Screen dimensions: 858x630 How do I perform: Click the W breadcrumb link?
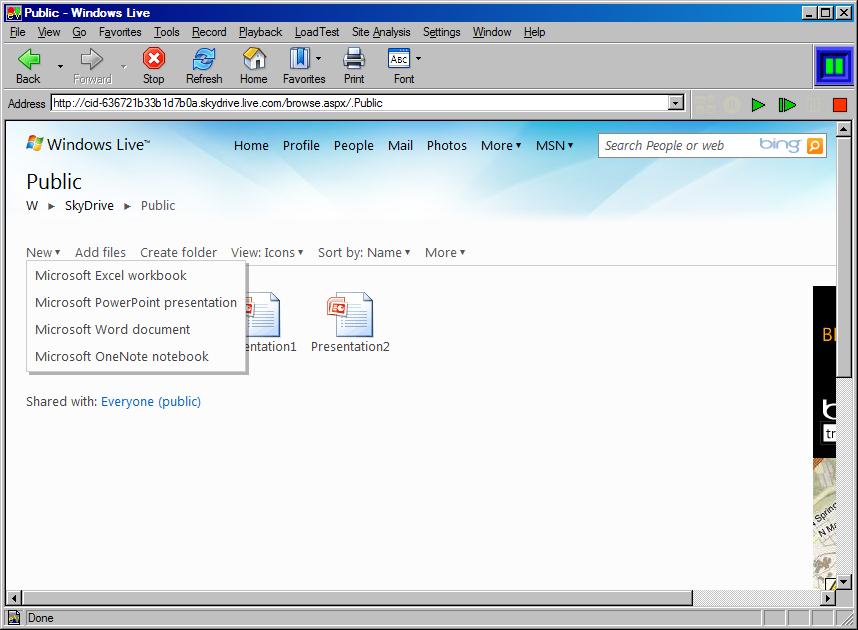32,206
